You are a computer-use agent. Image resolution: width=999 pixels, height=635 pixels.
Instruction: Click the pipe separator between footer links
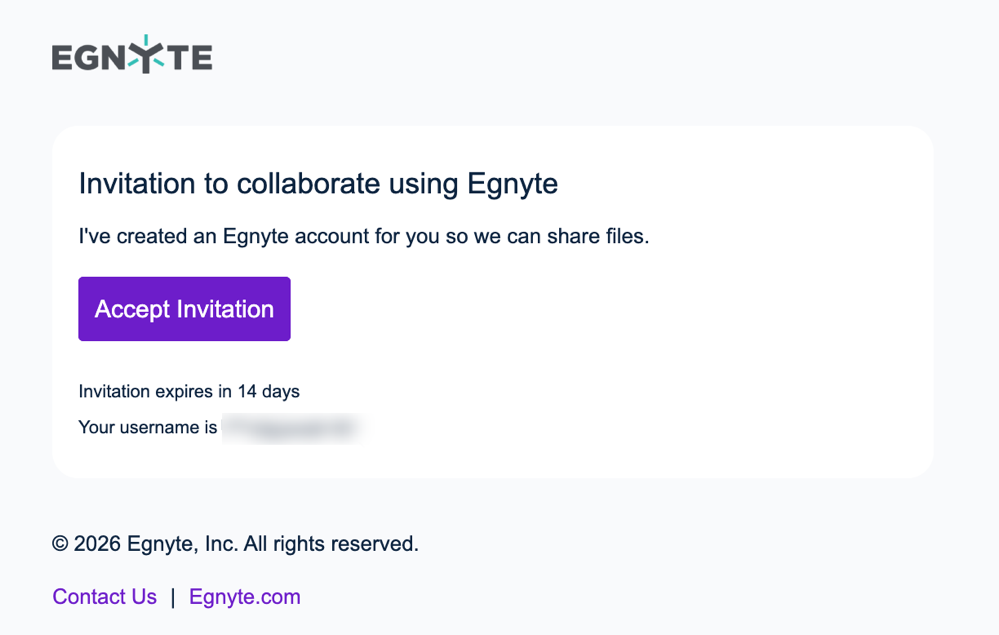[x=173, y=597]
